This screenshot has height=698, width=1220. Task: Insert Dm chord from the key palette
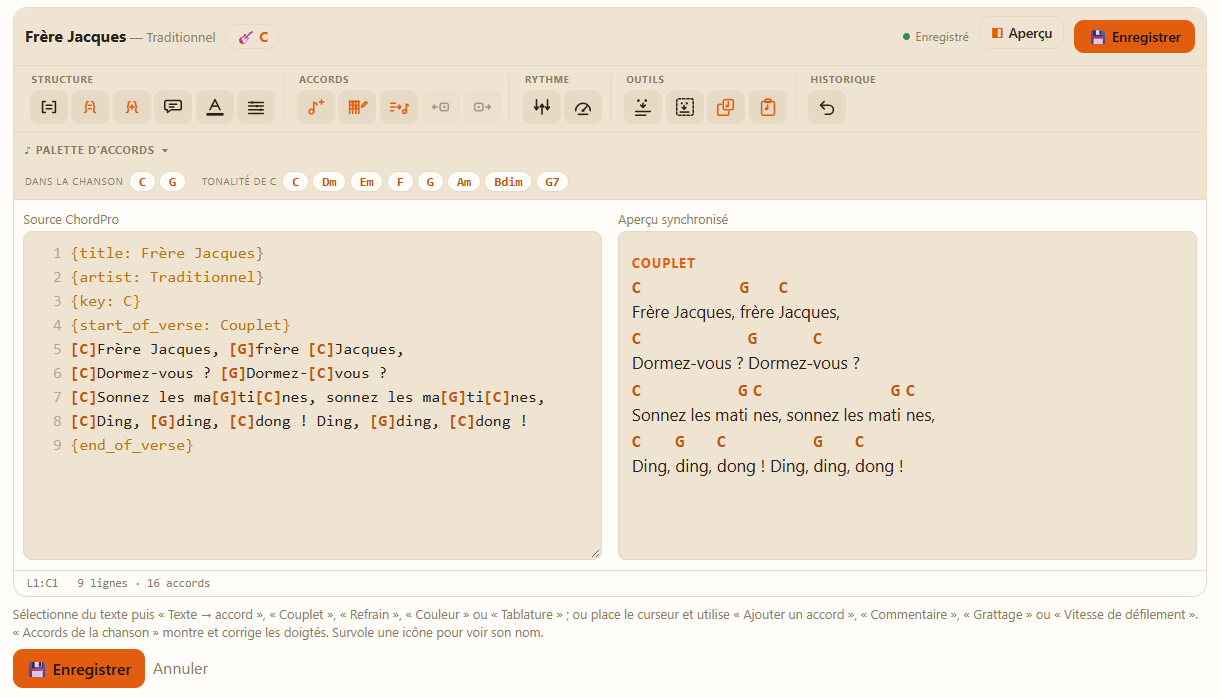329,182
